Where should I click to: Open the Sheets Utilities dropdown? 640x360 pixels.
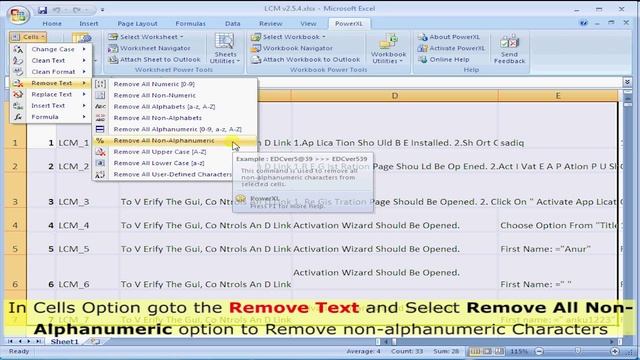point(225,49)
